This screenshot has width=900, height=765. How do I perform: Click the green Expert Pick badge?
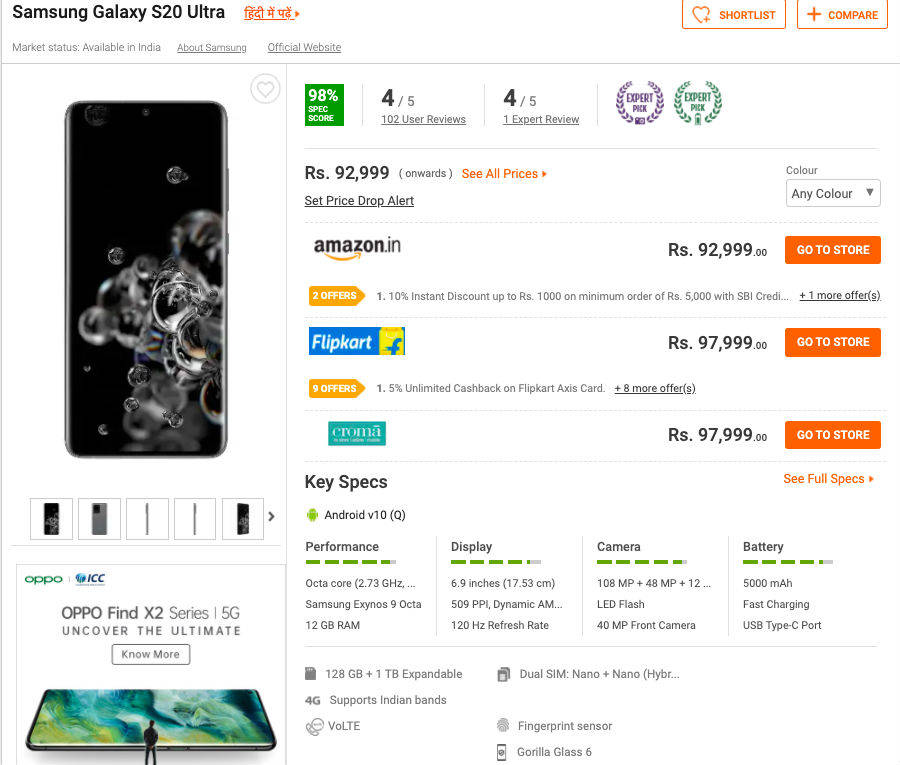[x=697, y=103]
